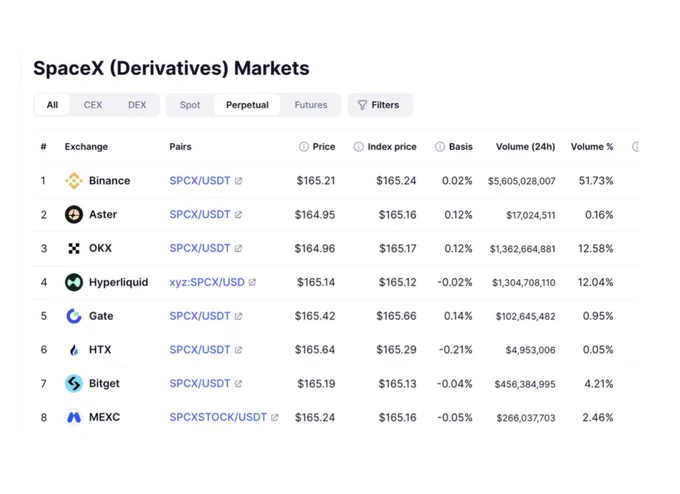Click external link icon in Gate row
680x494 pixels.
click(x=238, y=316)
